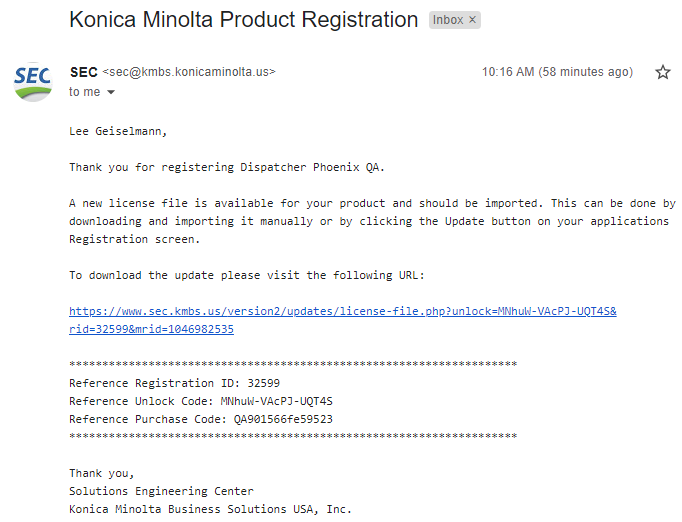Click the Reference Purchase Code QA901566fe59523 line
The width and height of the screenshot is (682, 522).
point(201,419)
